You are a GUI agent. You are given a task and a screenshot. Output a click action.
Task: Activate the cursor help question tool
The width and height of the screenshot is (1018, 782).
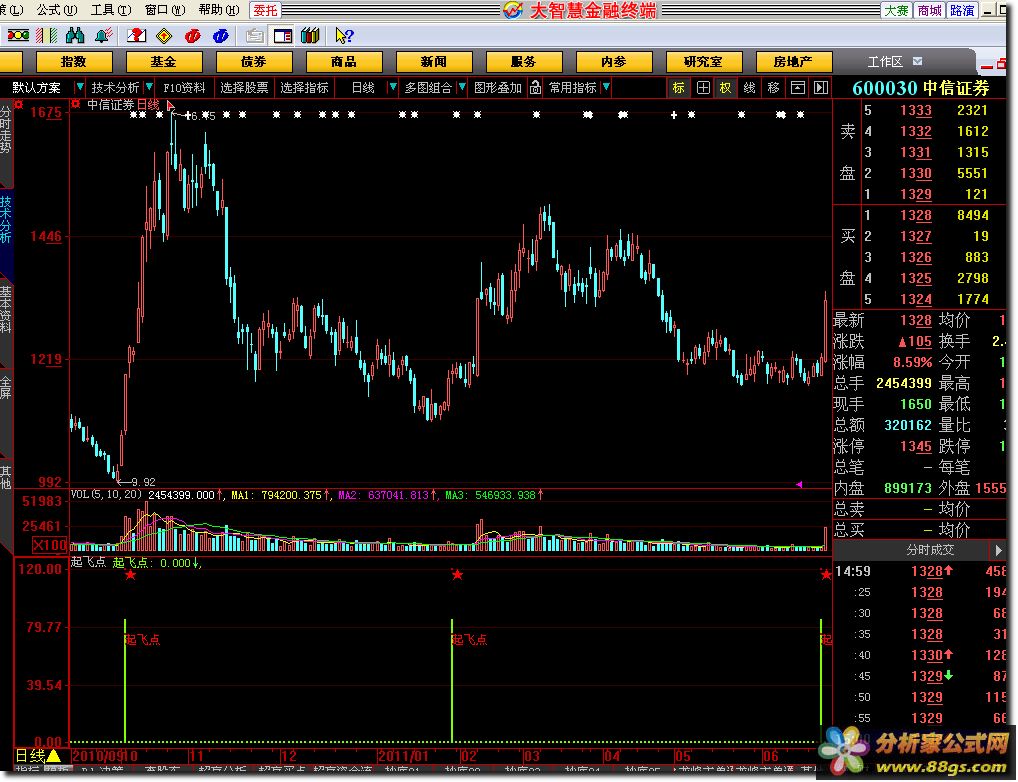tap(344, 36)
